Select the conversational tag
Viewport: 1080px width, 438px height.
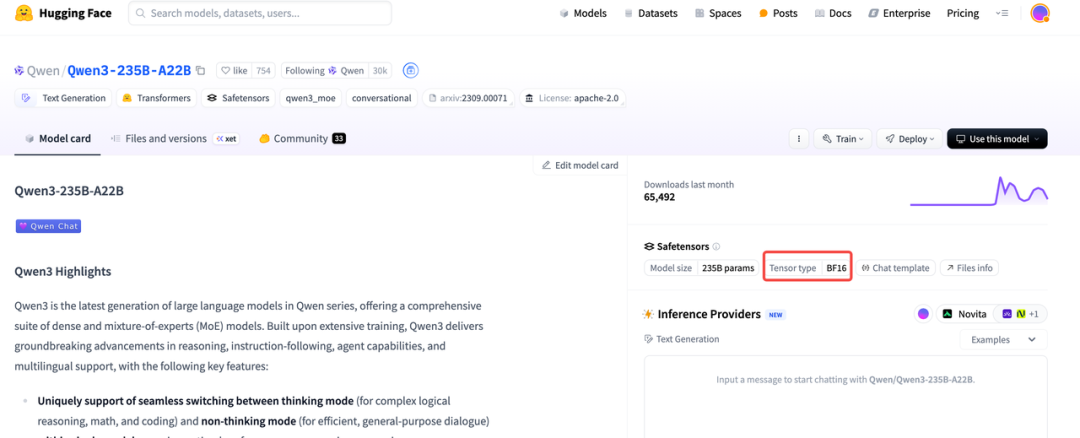coord(382,98)
